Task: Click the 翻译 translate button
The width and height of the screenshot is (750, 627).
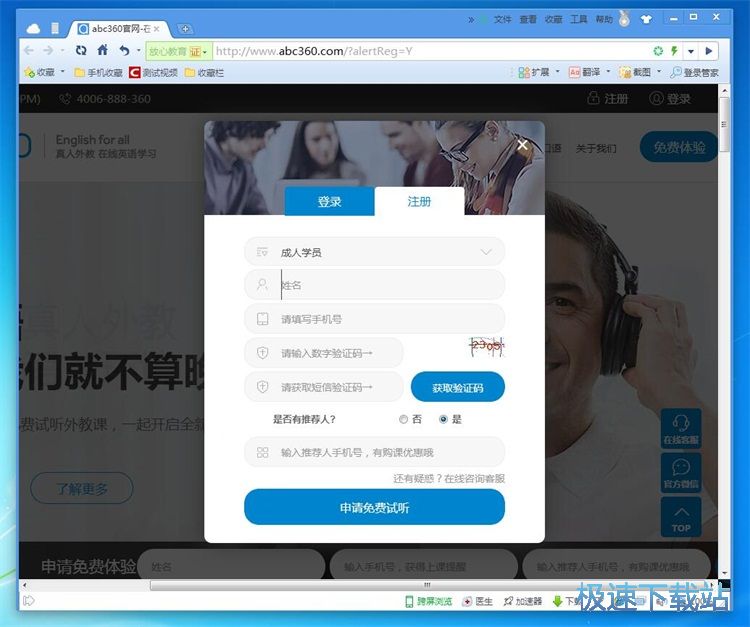Action: (584, 72)
